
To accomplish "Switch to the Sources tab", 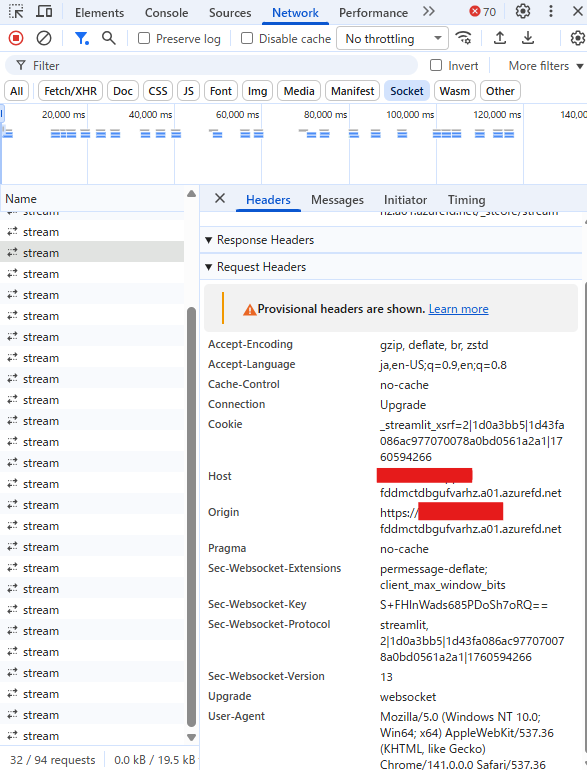I will pos(230,12).
